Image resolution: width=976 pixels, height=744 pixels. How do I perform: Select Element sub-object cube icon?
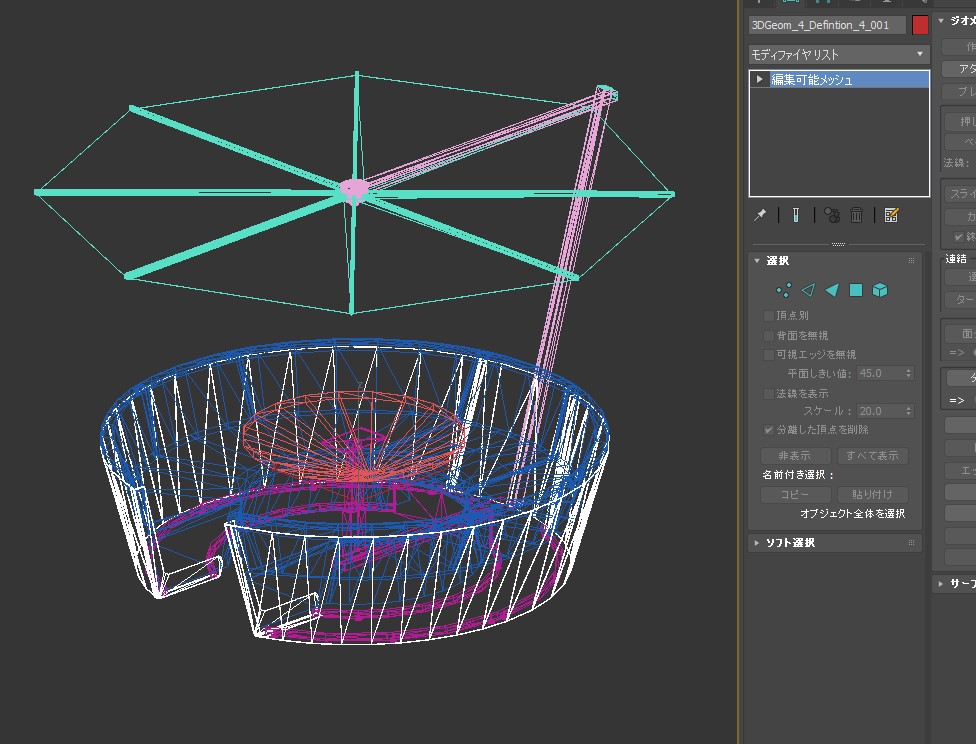880,290
